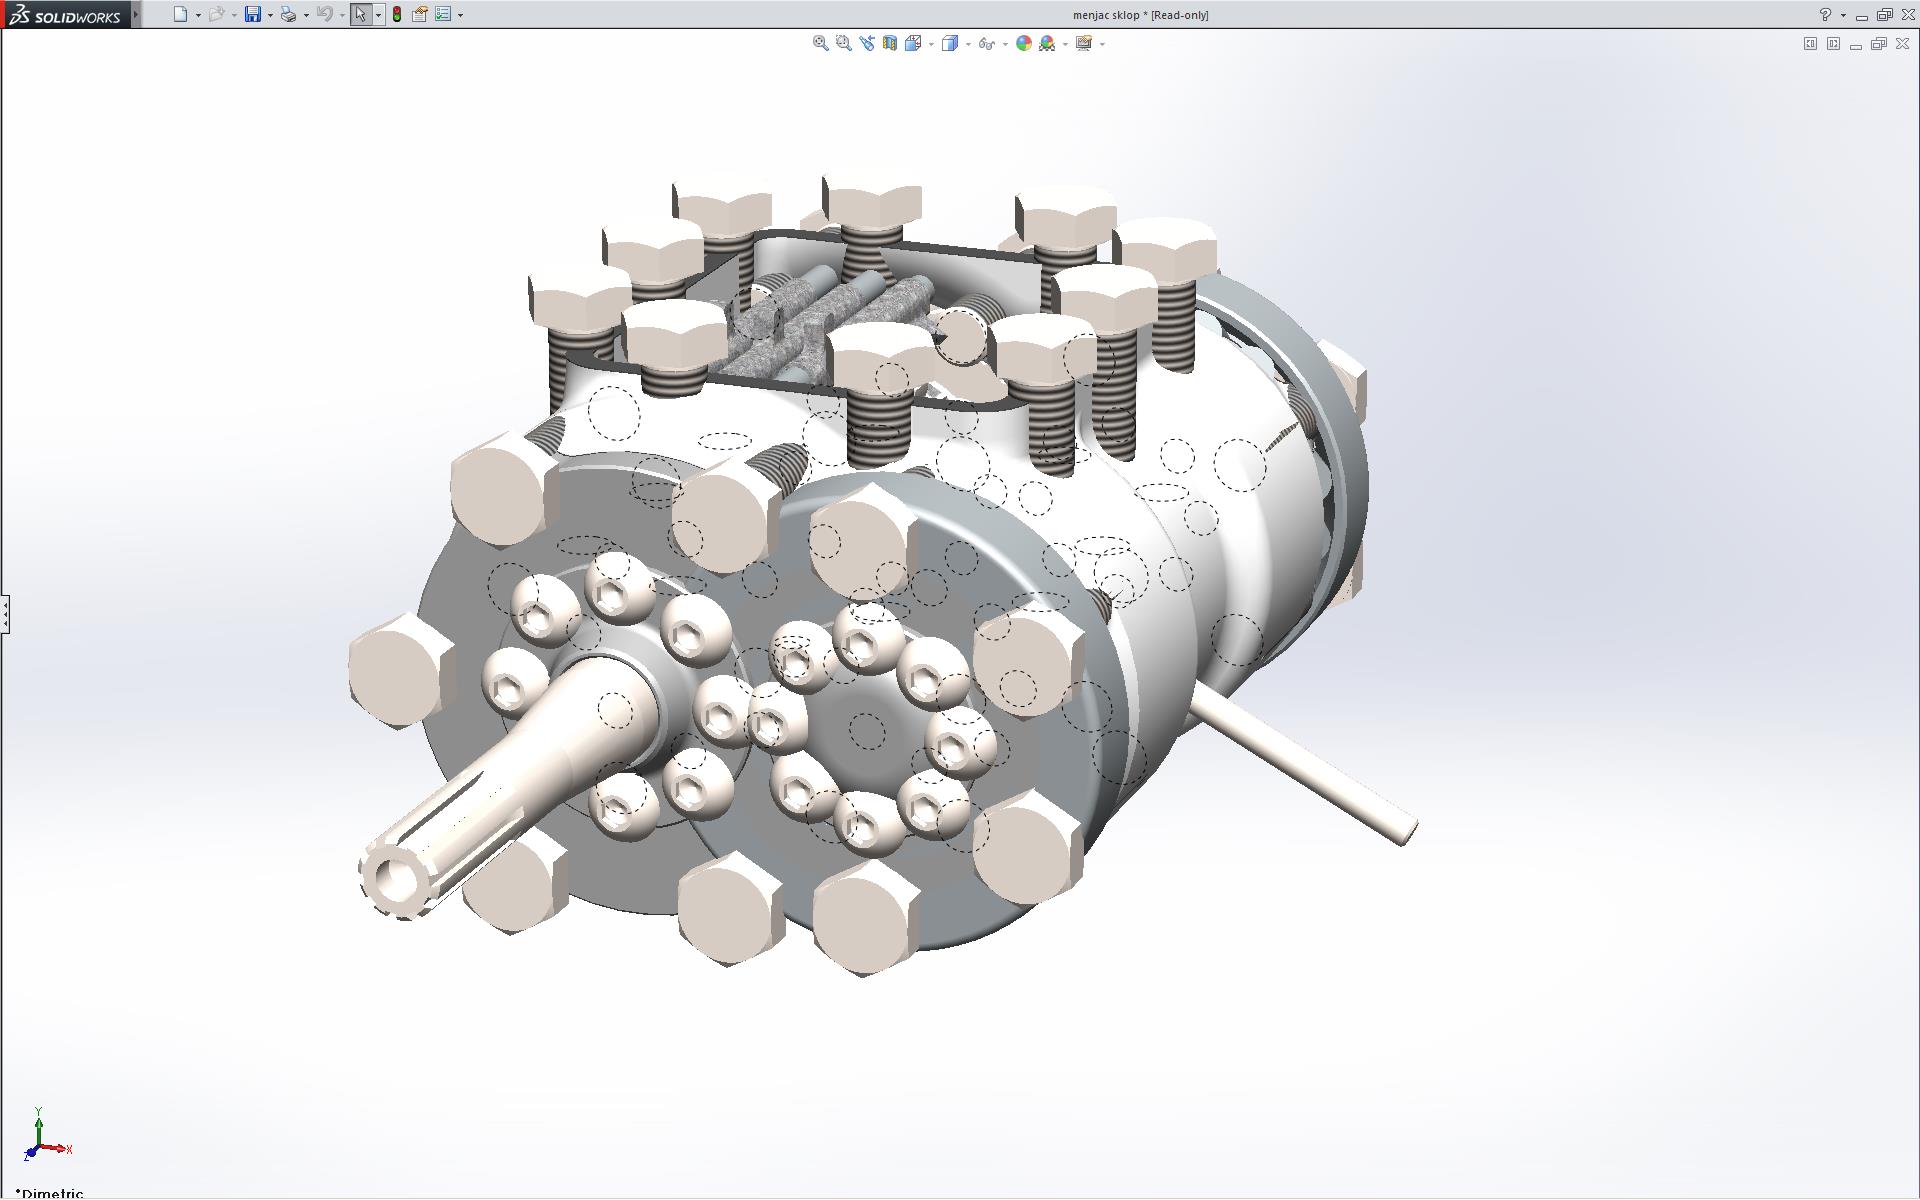
Task: Click the Apply Scene icon
Action: pyautogui.click(x=1047, y=43)
